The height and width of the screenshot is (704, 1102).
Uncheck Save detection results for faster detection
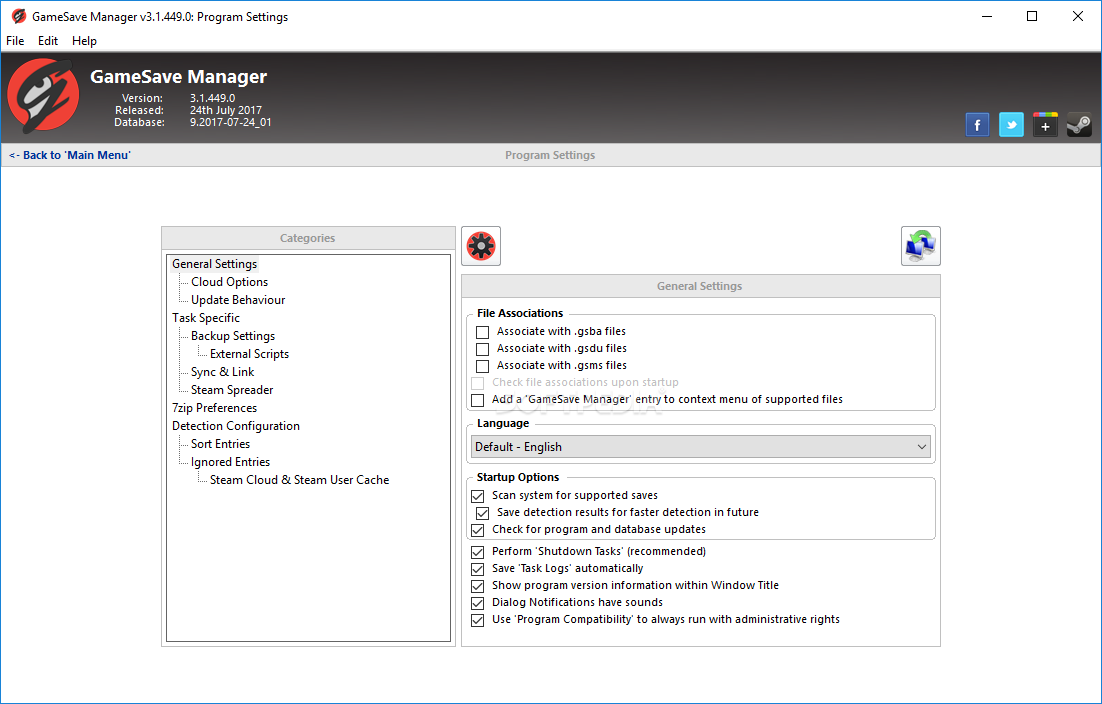pos(482,513)
